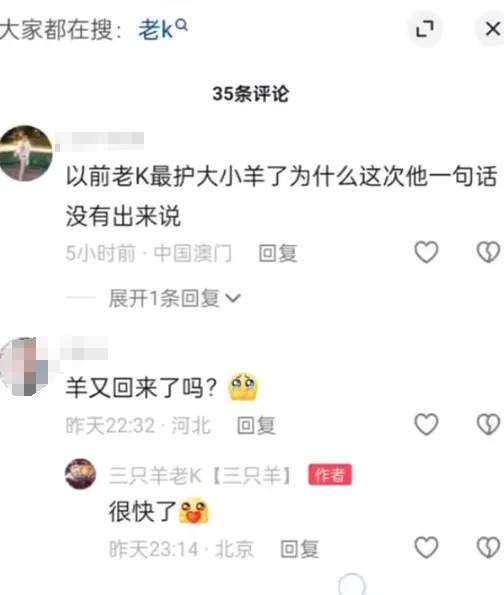The height and width of the screenshot is (595, 504).
Task: Open trending search term 老k
Action: click(156, 30)
